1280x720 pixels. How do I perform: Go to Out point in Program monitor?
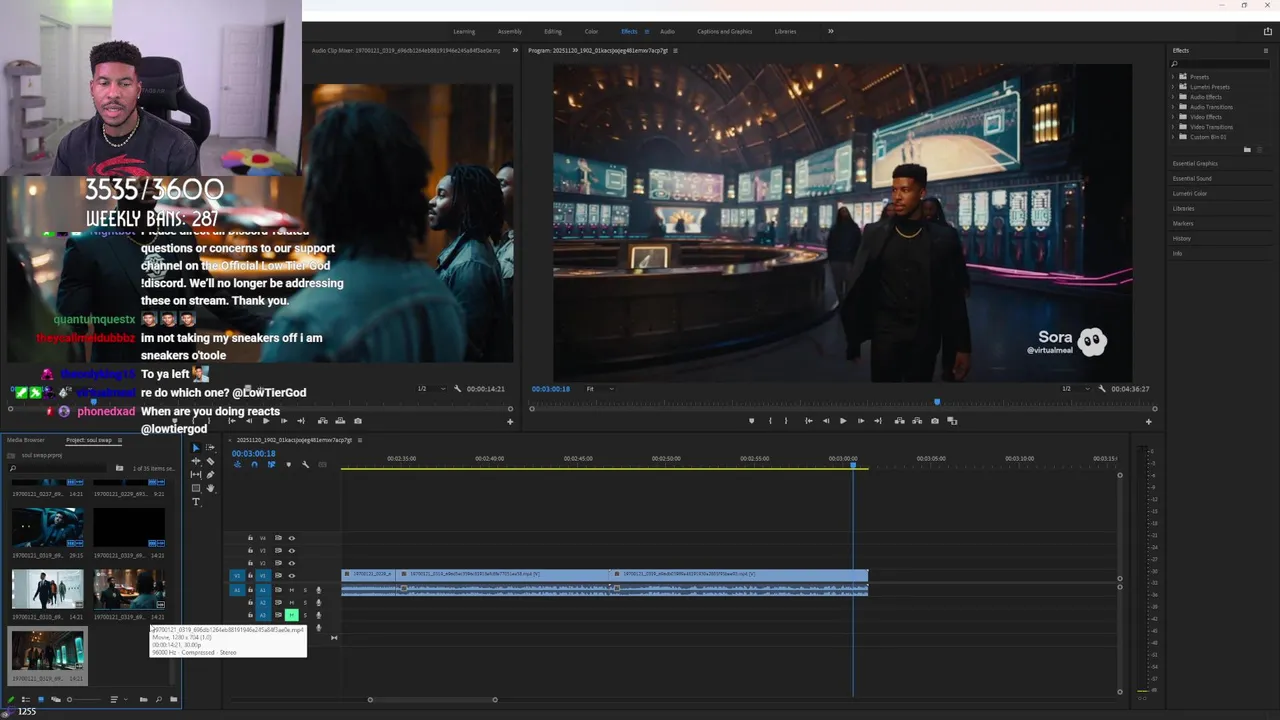(x=878, y=421)
